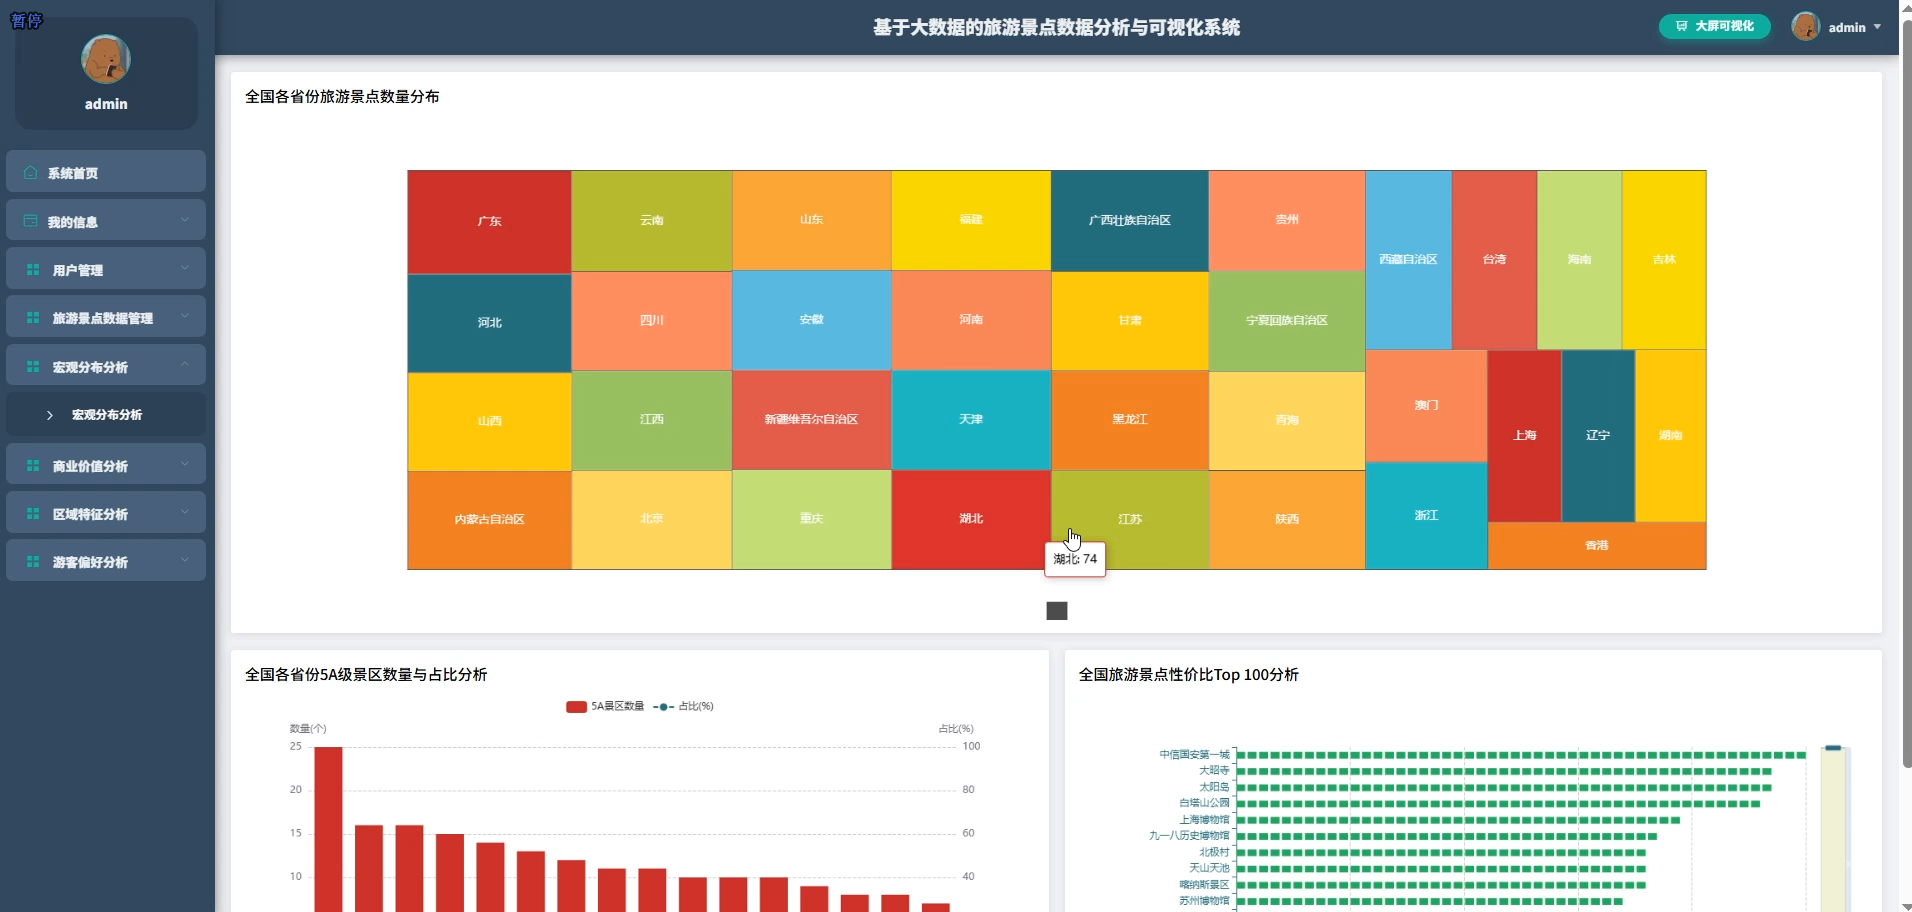Toggle the 占比(%) legend item
The height and width of the screenshot is (912, 1912).
pyautogui.click(x=683, y=706)
